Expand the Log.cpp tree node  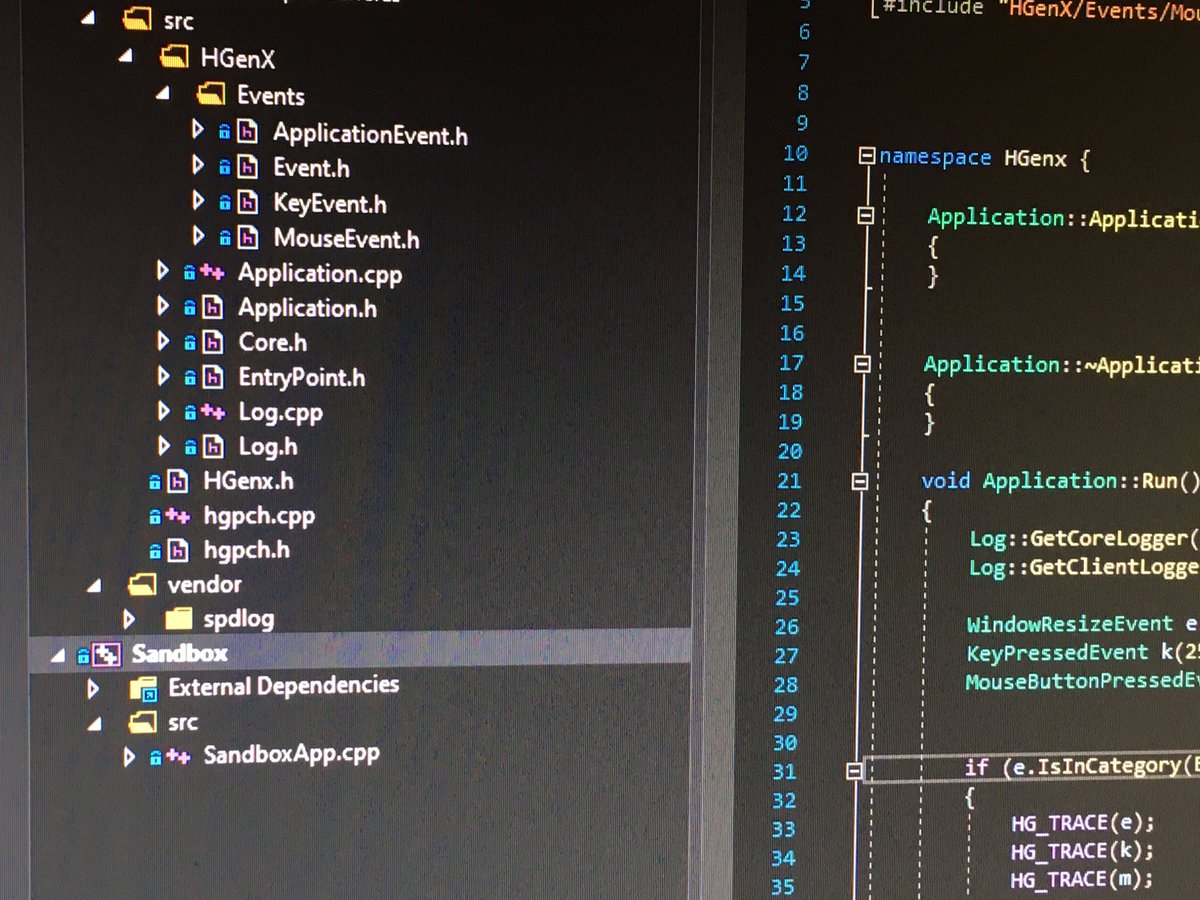[x=163, y=411]
